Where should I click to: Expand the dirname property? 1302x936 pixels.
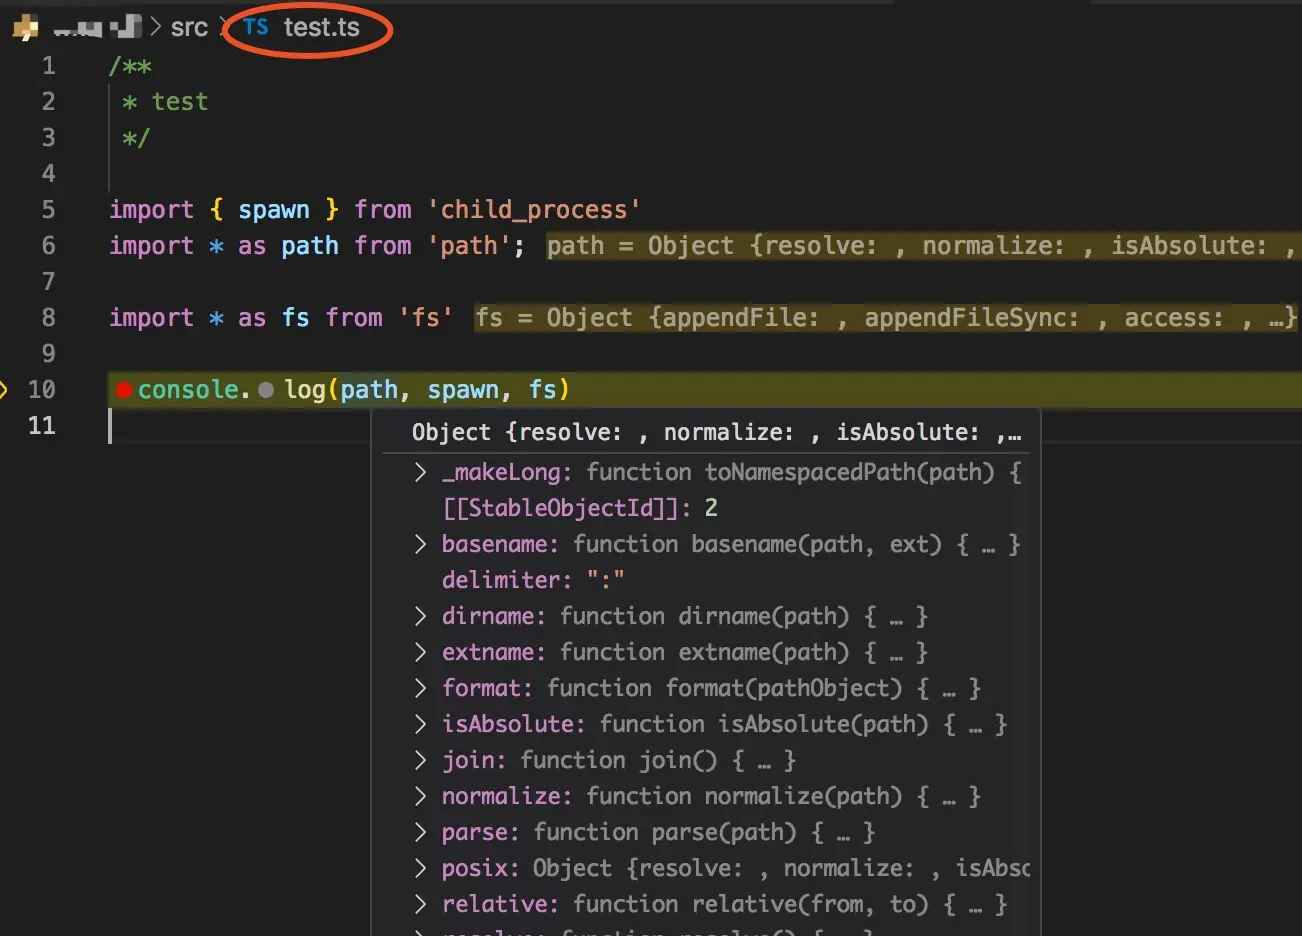coord(419,616)
